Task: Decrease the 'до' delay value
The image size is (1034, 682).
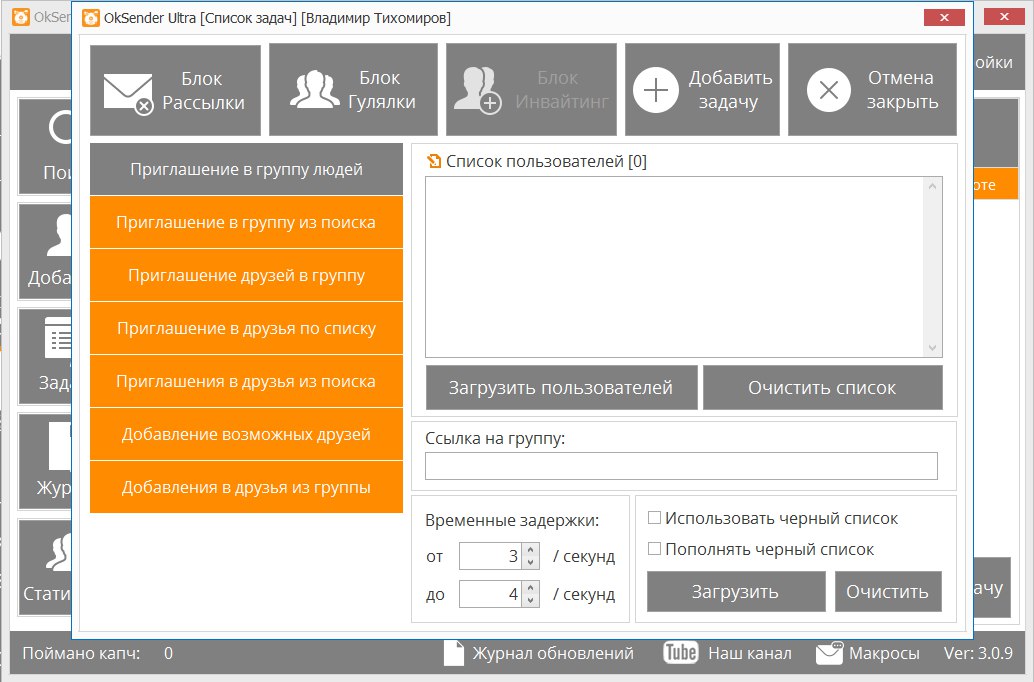Action: click(x=530, y=600)
